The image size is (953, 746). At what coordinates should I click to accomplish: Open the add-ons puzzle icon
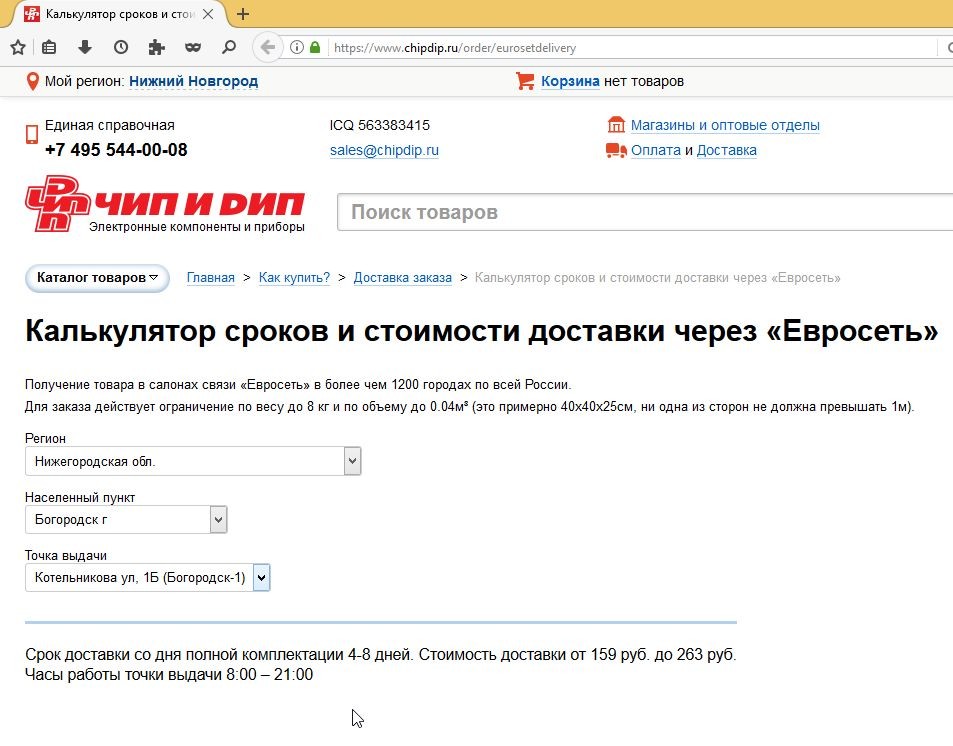pos(156,47)
